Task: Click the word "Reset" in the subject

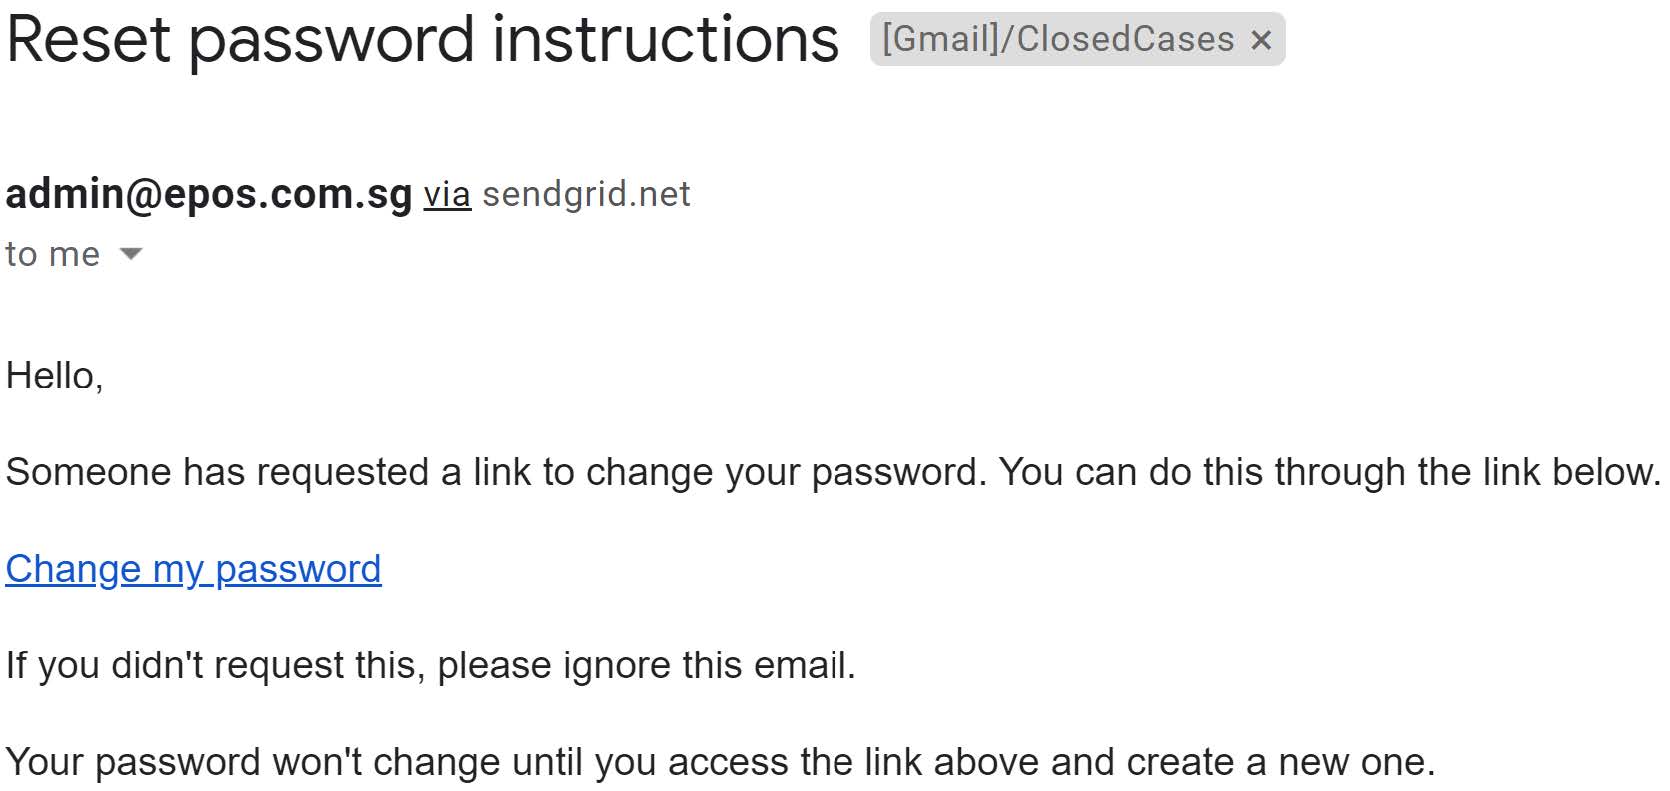Action: pos(88,40)
